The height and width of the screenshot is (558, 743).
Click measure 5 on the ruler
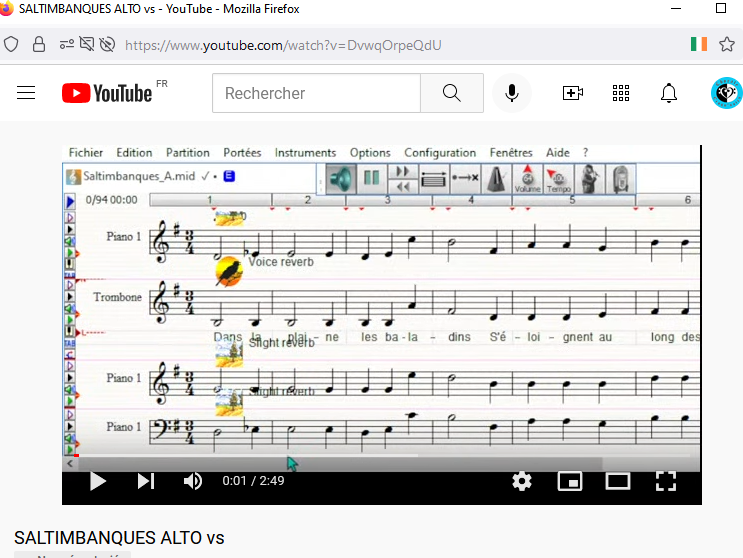coord(572,199)
